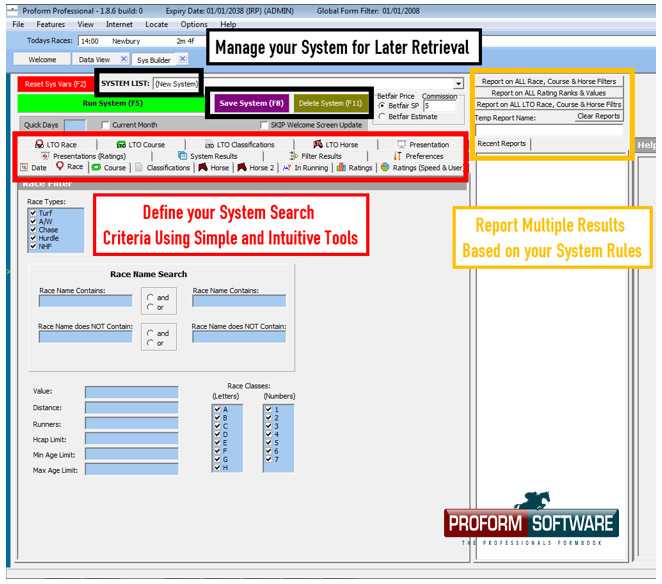Viewport: 662px width, 584px height.
Task: Uncheck race class number 7
Action: click(269, 459)
